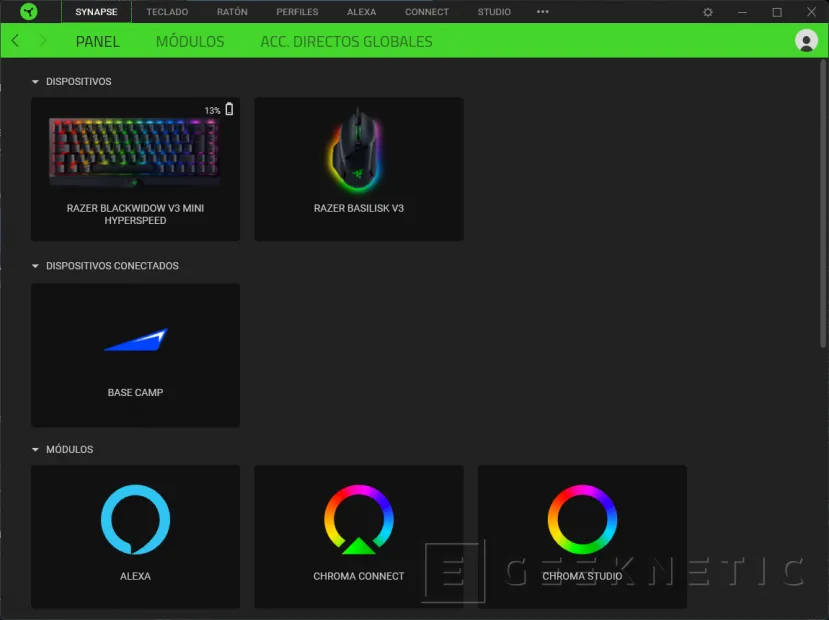Switch to the Ratón tab
Image resolution: width=829 pixels, height=620 pixels.
click(x=232, y=12)
